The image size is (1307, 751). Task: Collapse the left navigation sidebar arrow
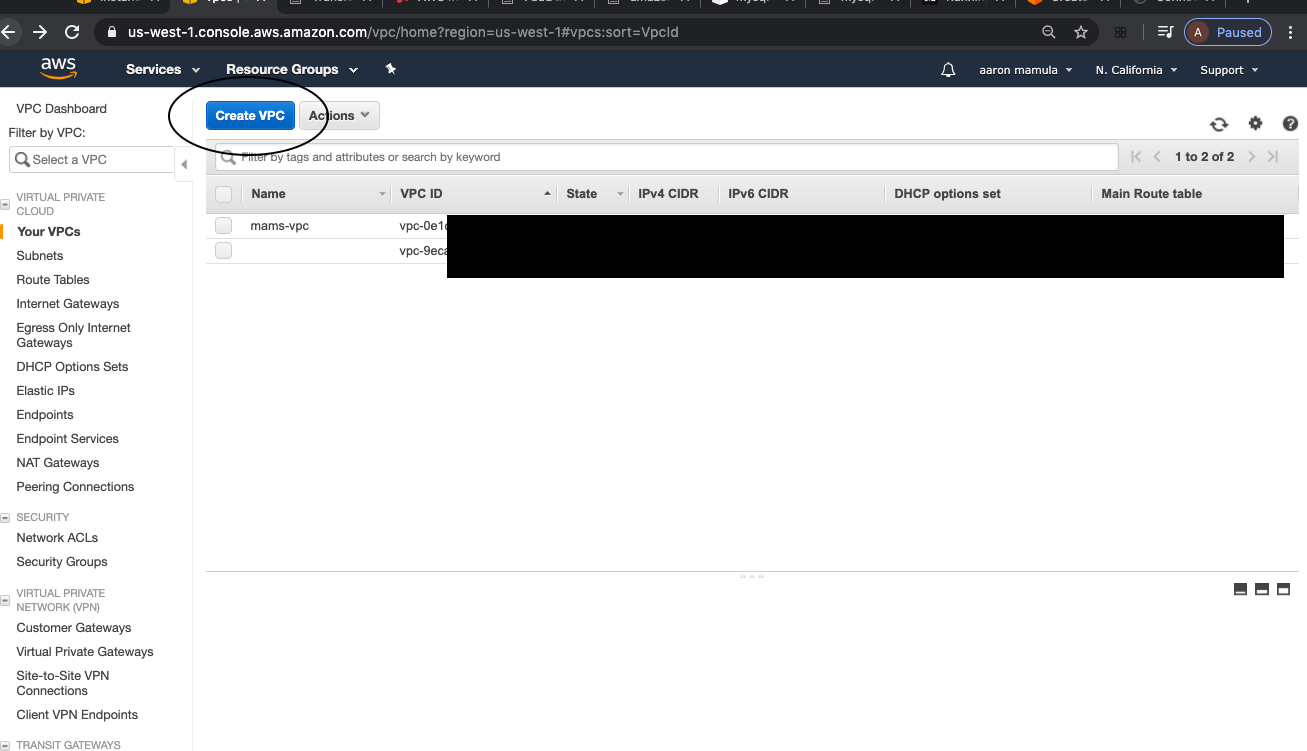[184, 164]
